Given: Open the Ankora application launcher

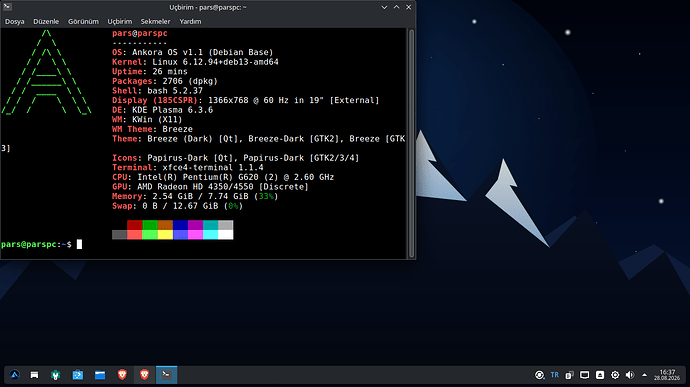Looking at the screenshot, I should (x=15, y=375).
